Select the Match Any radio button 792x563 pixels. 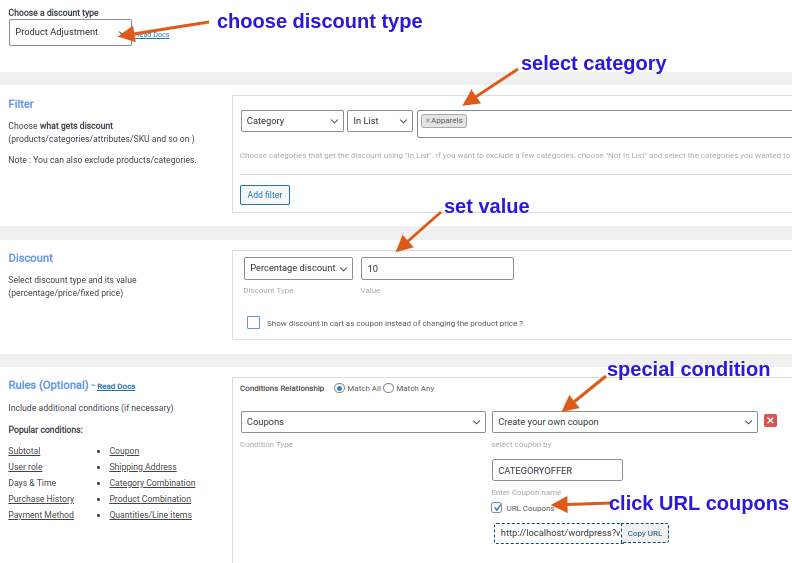[x=389, y=388]
